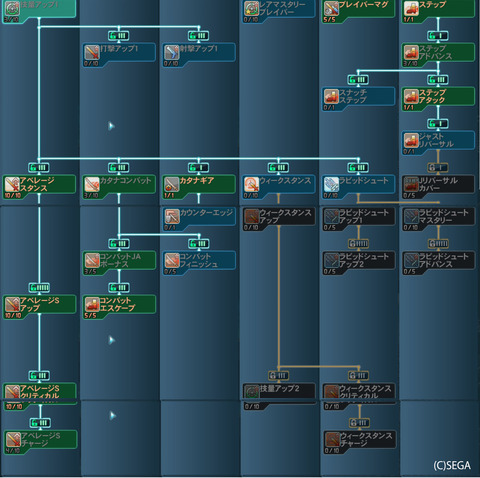Screen dimensions: 480x478
Task: Click the unlock badge above アベレージSクリティカル
Action: pos(39,376)
